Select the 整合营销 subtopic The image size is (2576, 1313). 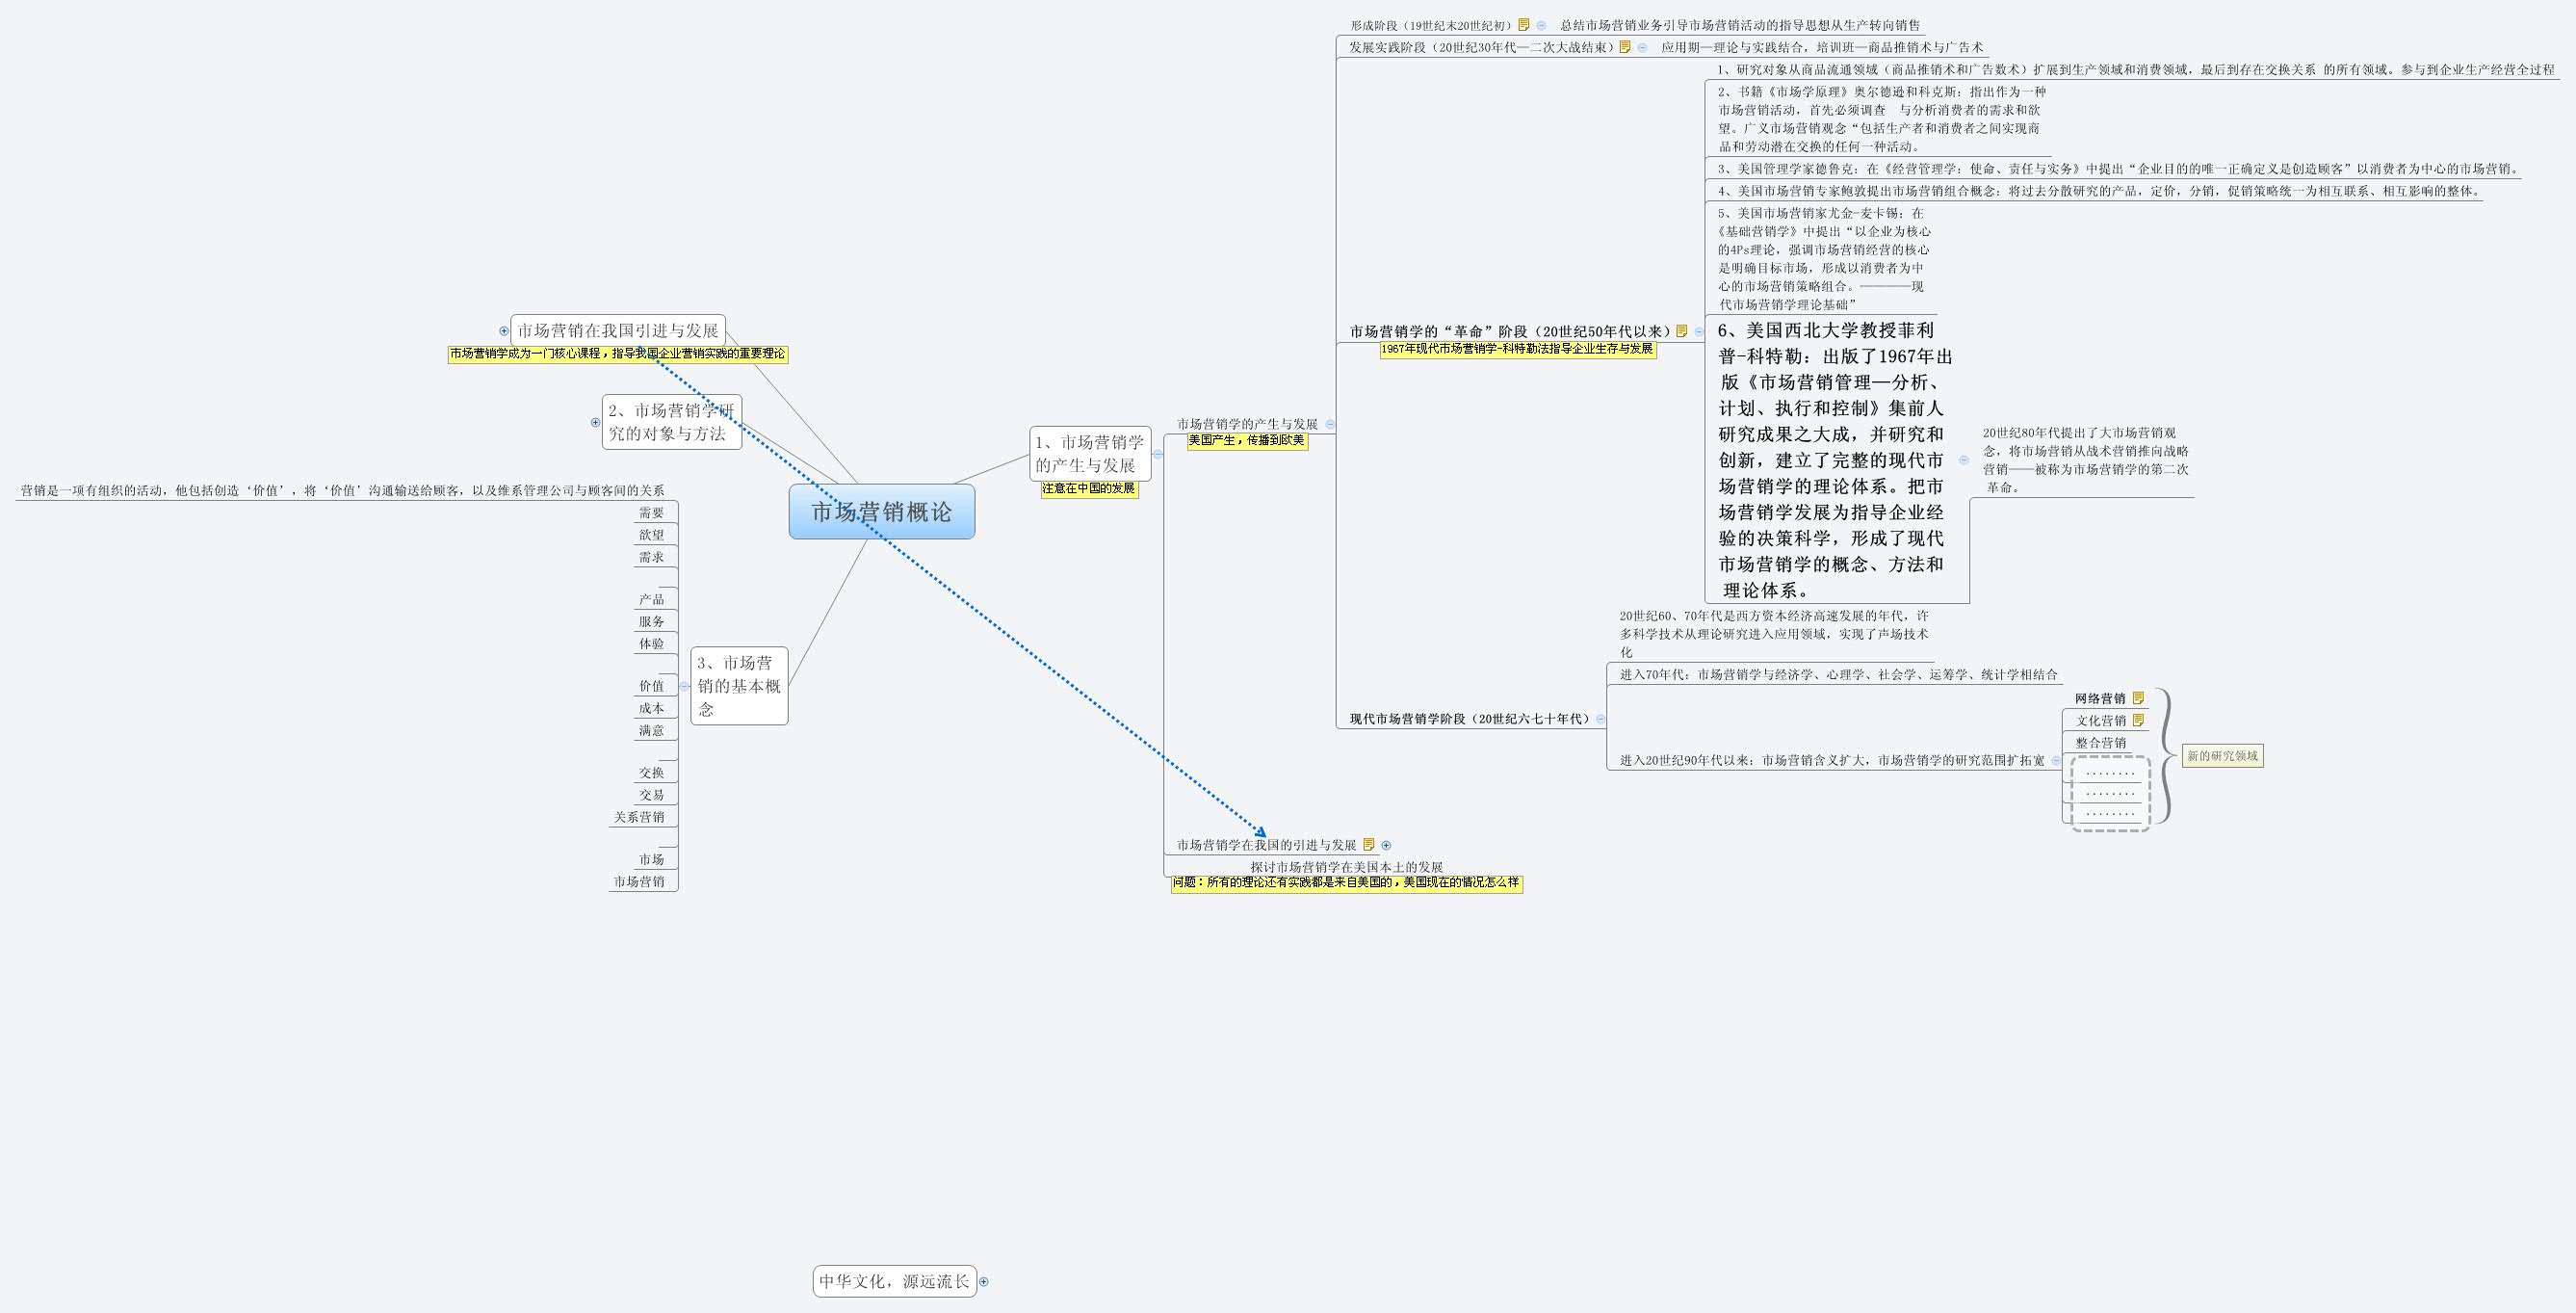(2100, 743)
